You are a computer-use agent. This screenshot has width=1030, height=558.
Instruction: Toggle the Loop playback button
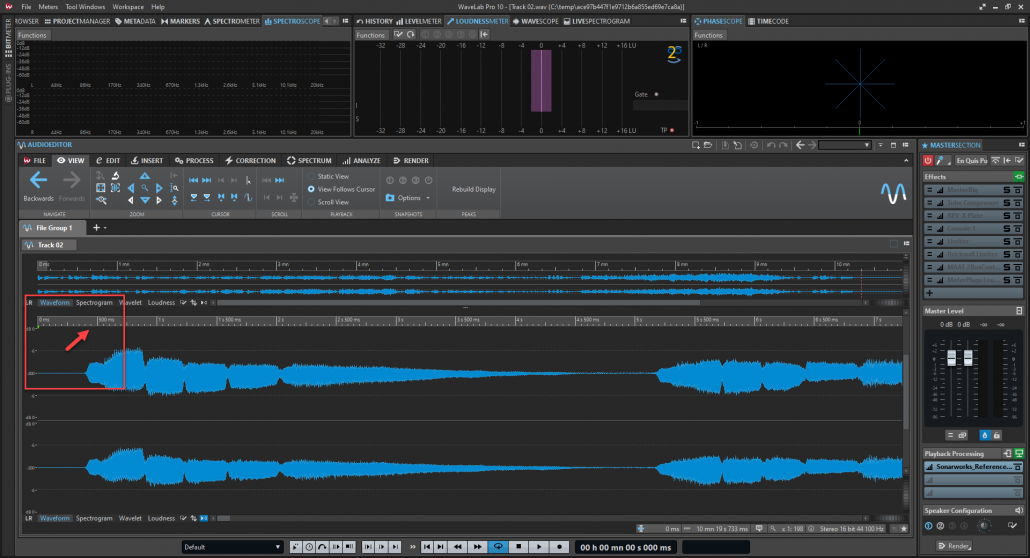click(498, 547)
